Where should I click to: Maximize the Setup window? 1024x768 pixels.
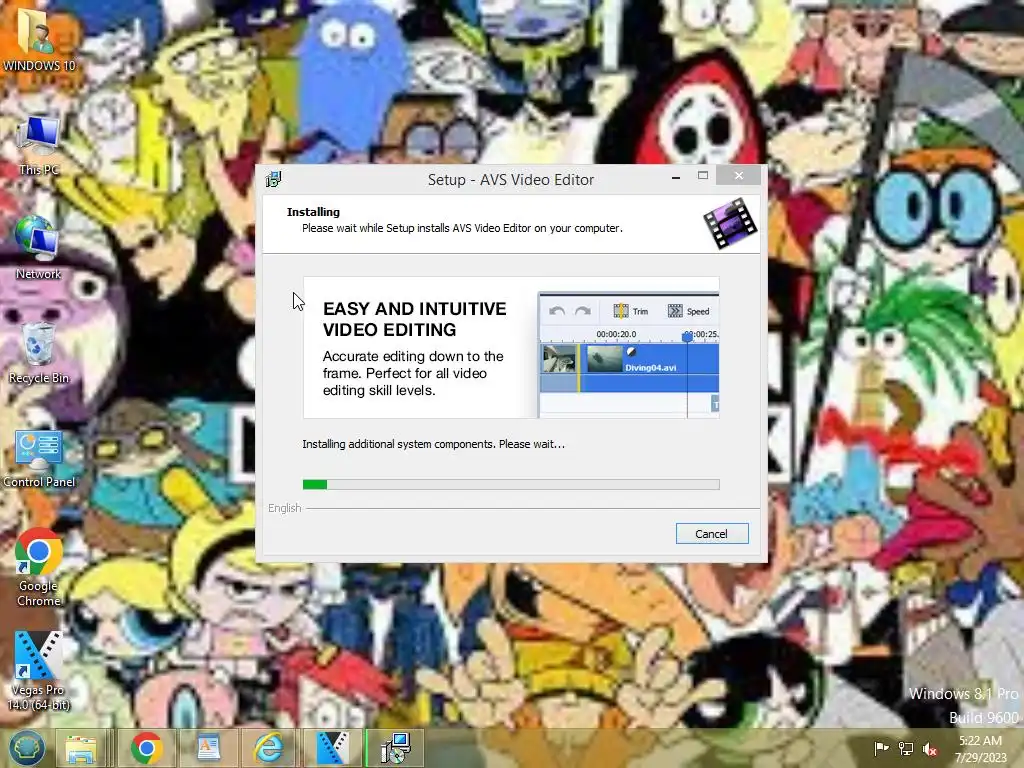click(703, 176)
